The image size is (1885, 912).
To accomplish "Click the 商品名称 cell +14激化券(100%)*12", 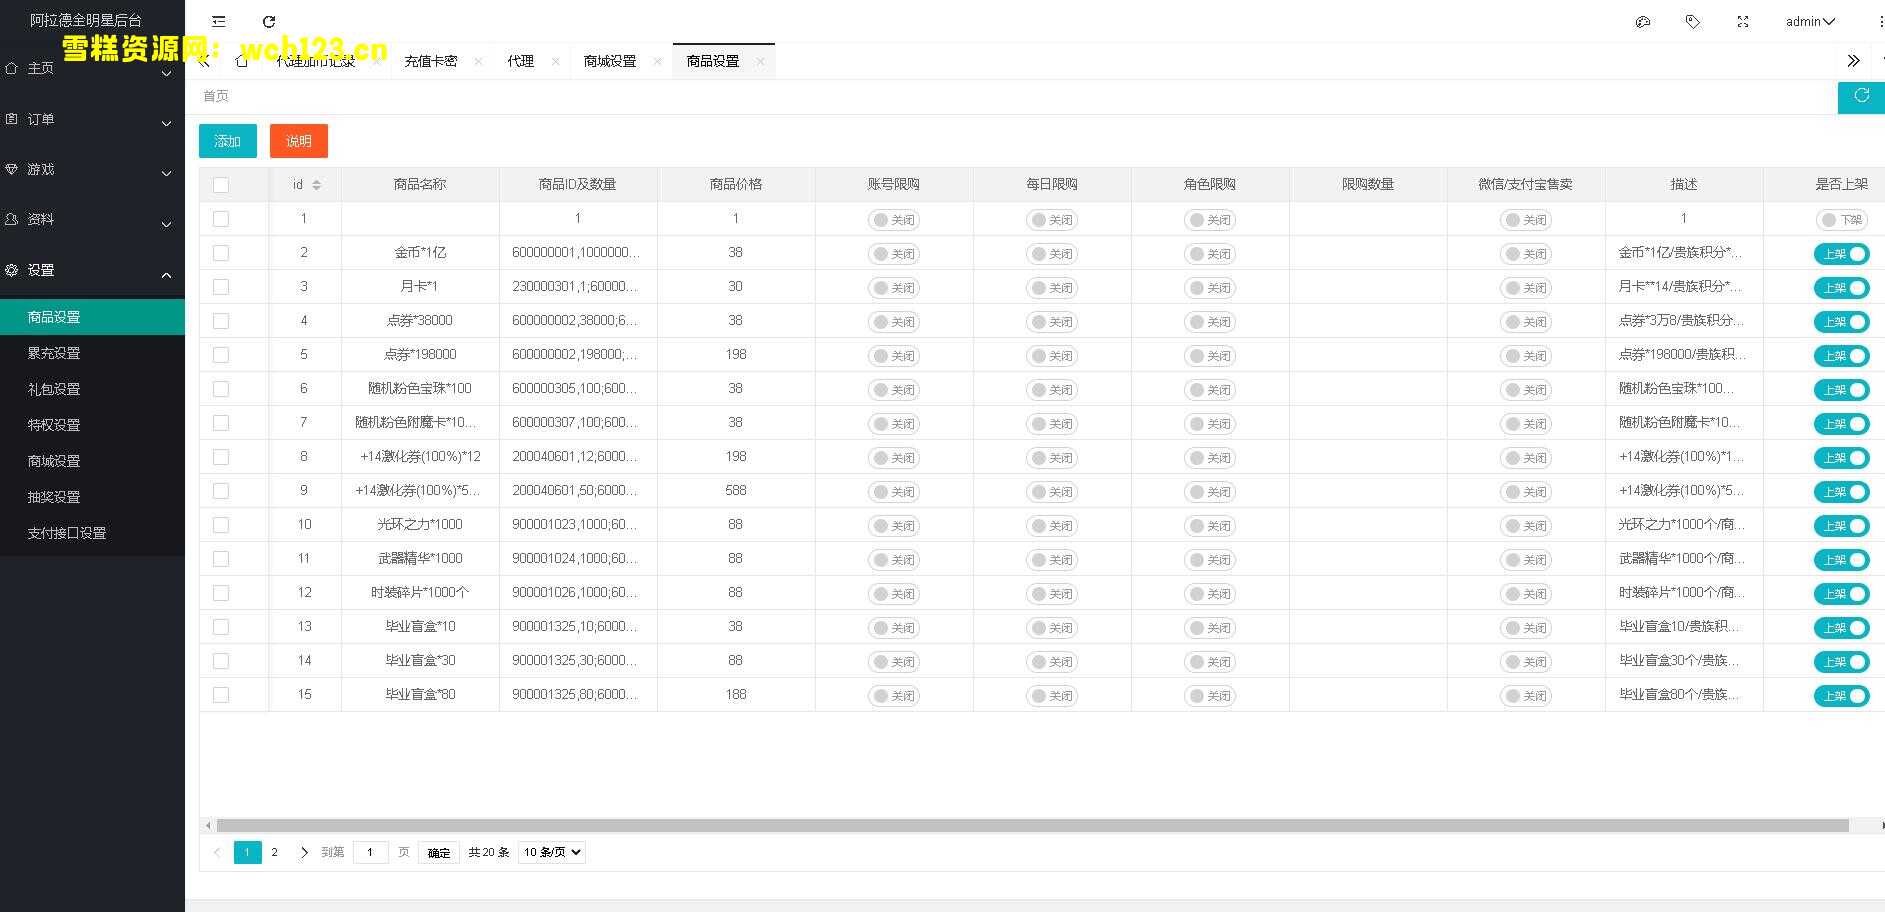I will click(x=420, y=457).
